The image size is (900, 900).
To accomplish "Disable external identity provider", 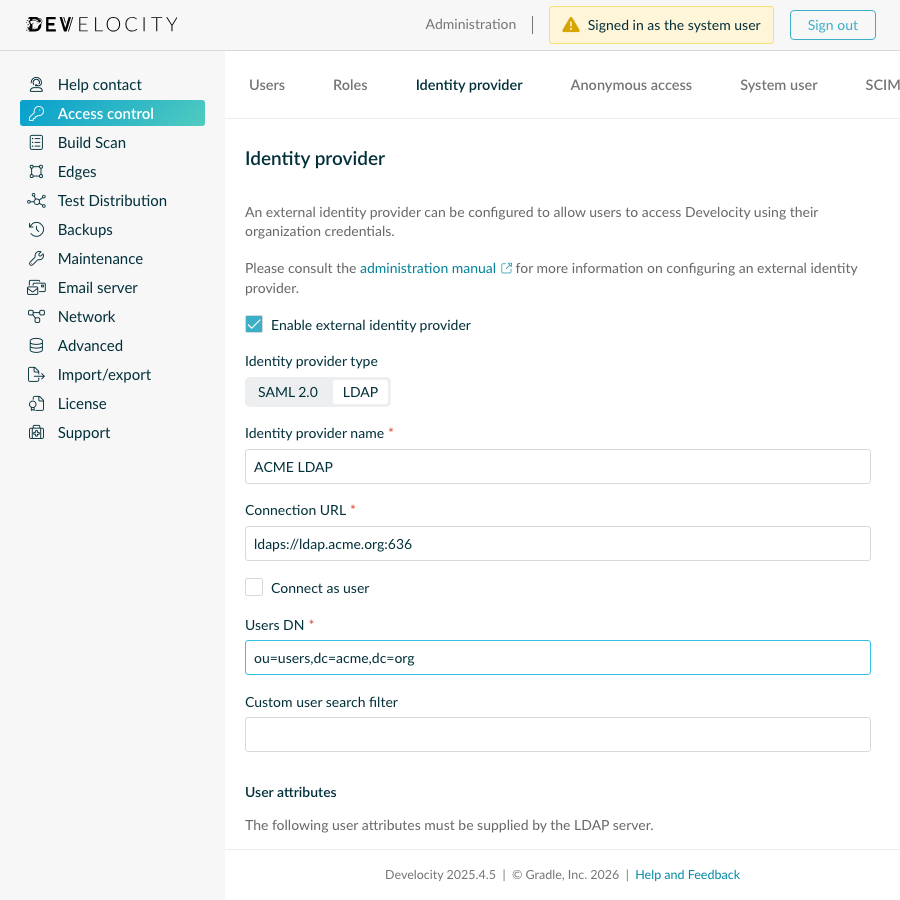I will coord(253,324).
